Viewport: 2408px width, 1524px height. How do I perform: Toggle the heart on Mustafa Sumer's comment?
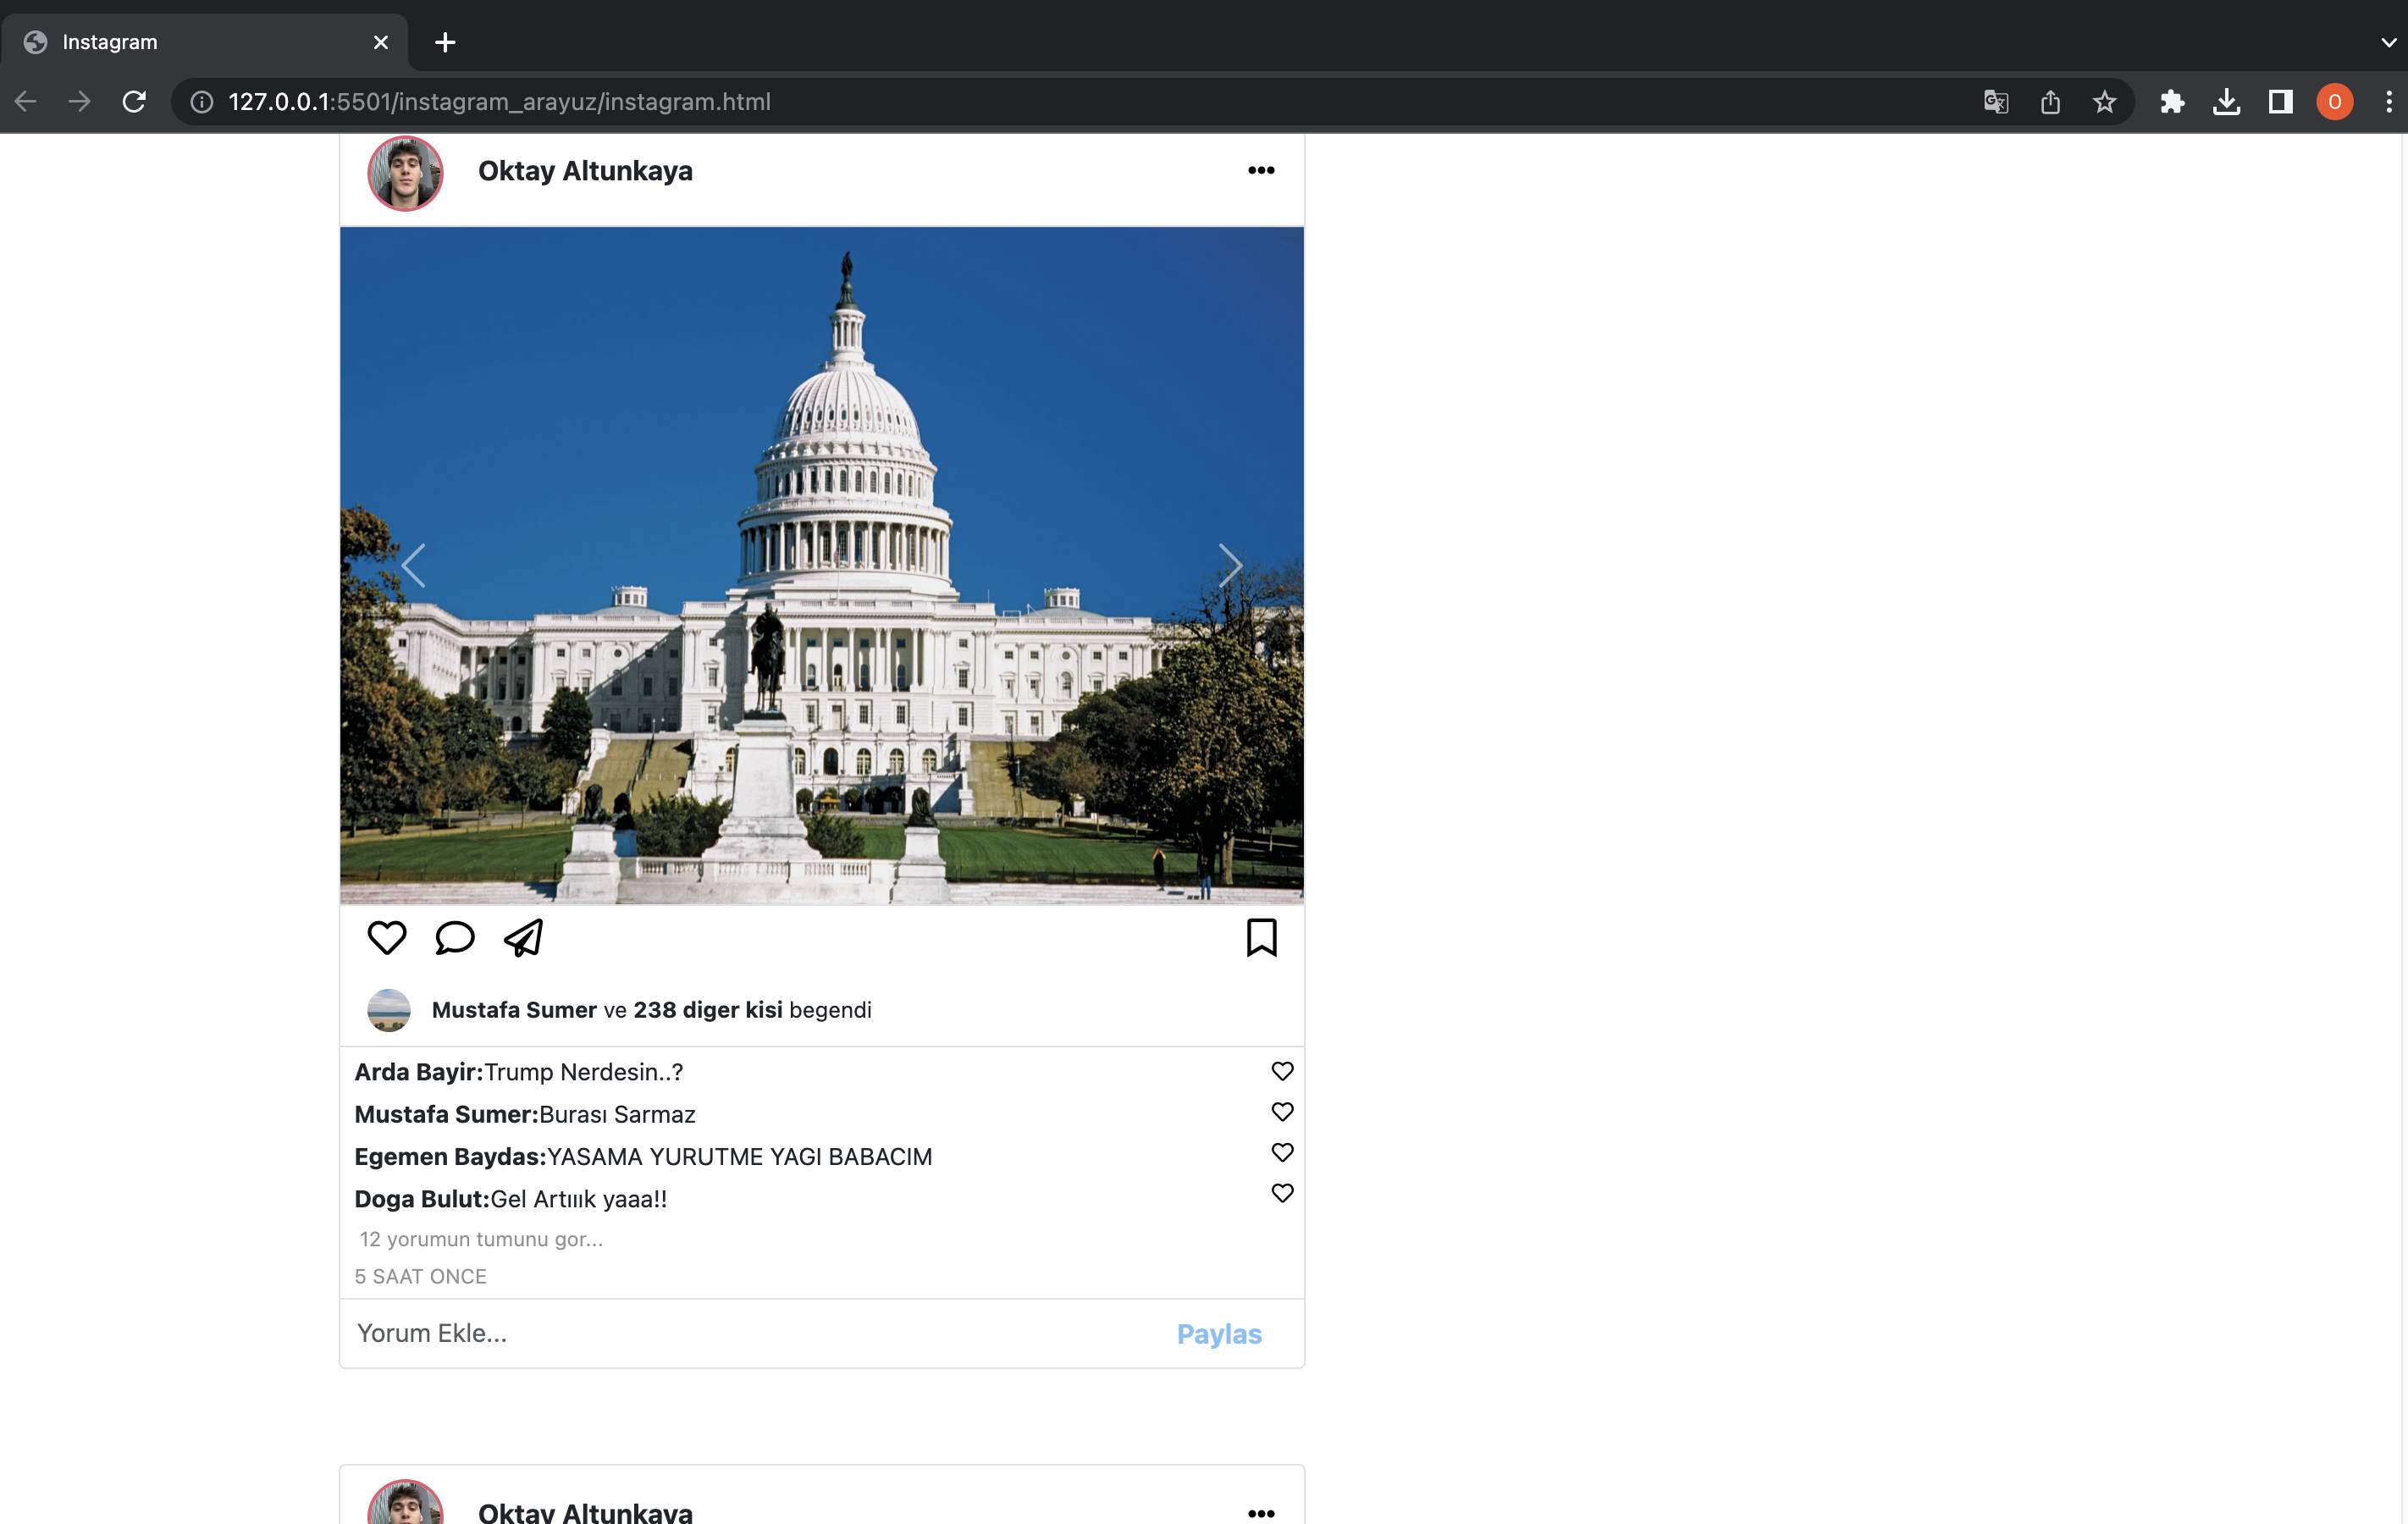[x=1281, y=1111]
